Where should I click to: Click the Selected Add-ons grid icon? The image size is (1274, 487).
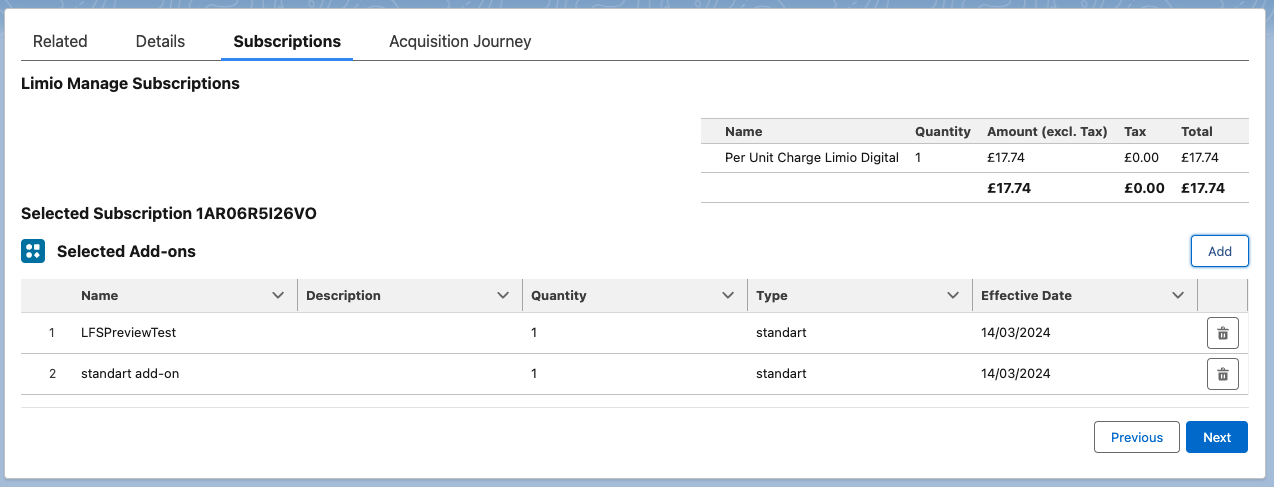33,251
